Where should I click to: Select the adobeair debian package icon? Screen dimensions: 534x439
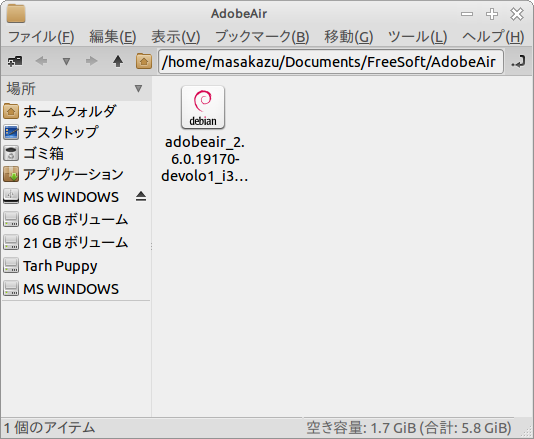click(x=203, y=107)
